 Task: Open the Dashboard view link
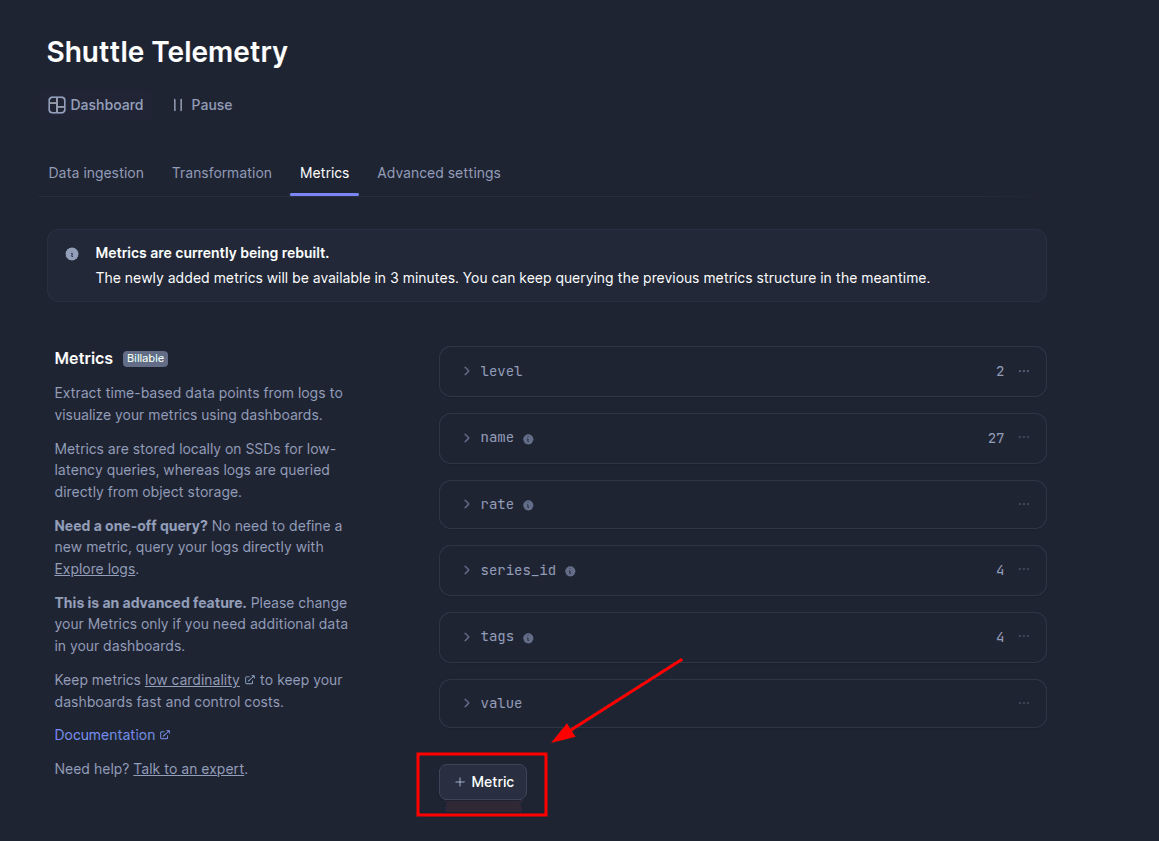pos(96,105)
